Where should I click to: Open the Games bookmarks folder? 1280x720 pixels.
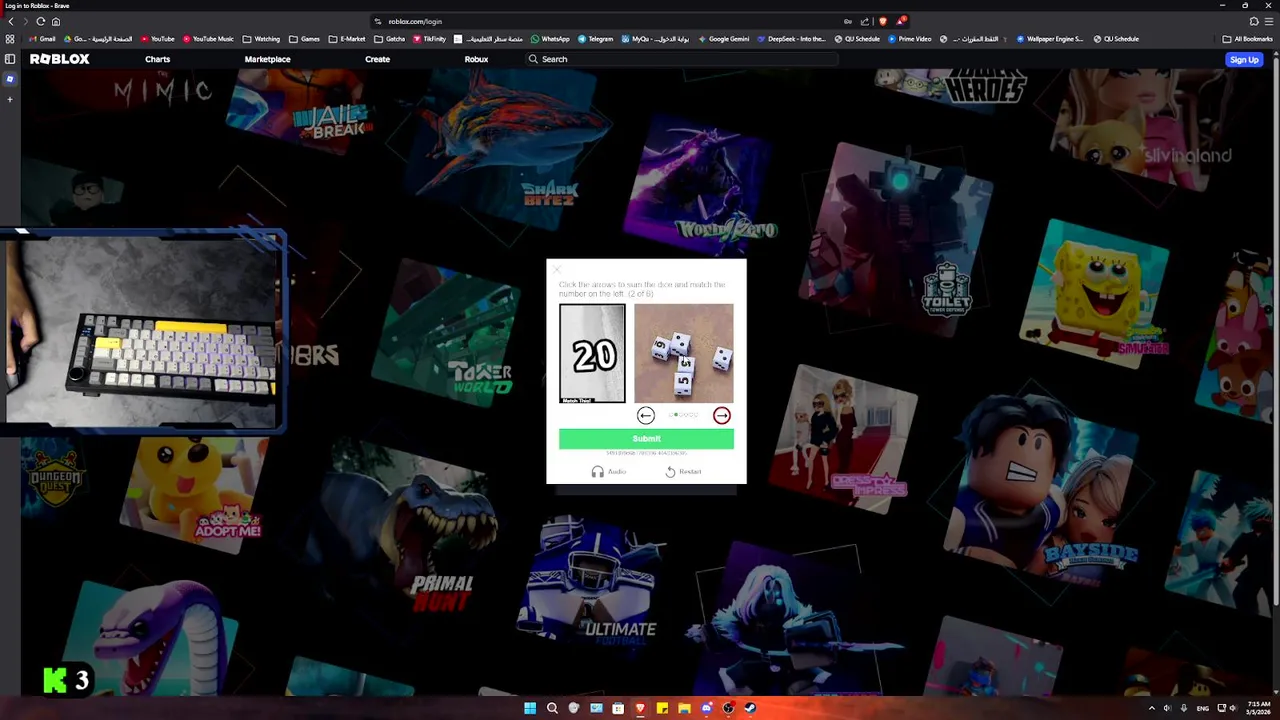tap(304, 39)
